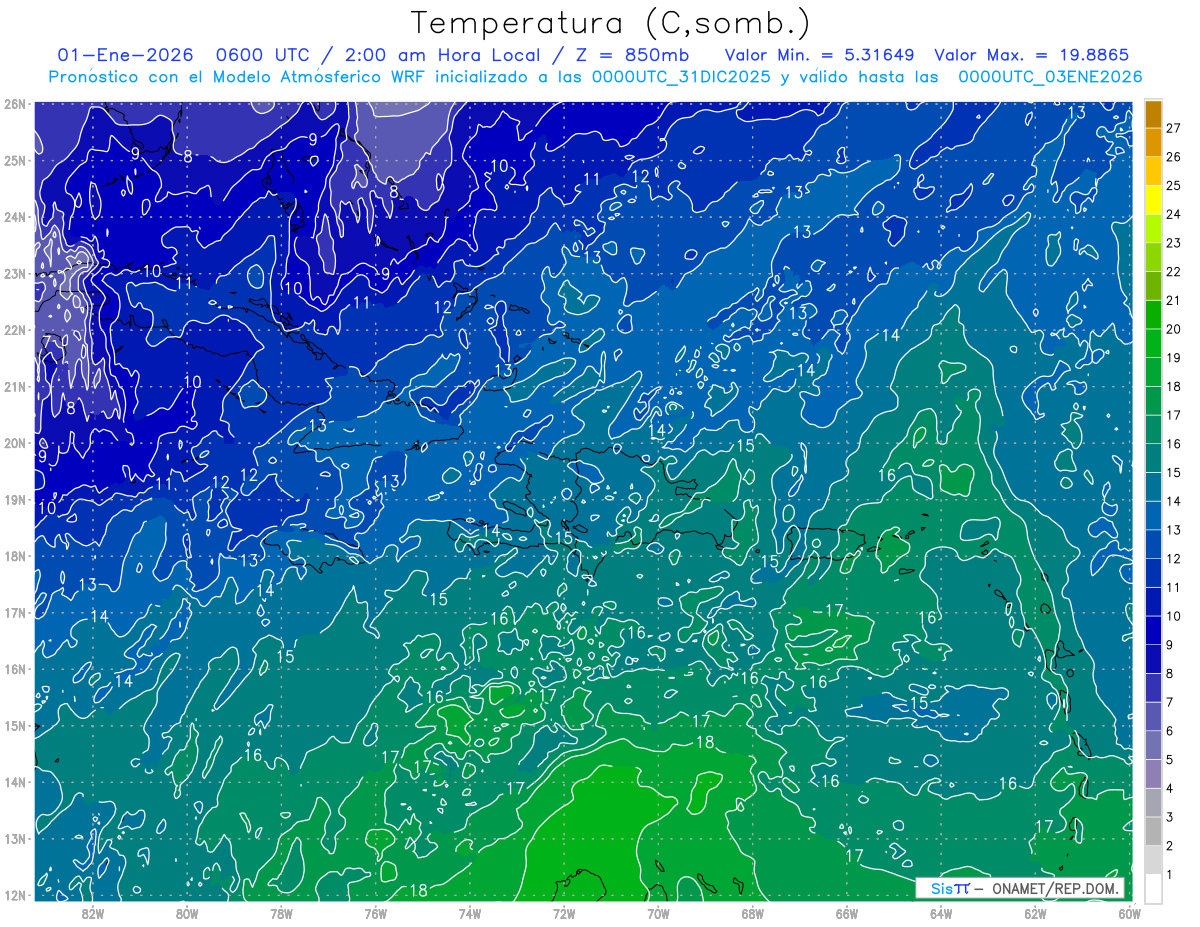Screen dimensions: 1200x927
Task: Click color scale label "2"
Action: 1169,846
